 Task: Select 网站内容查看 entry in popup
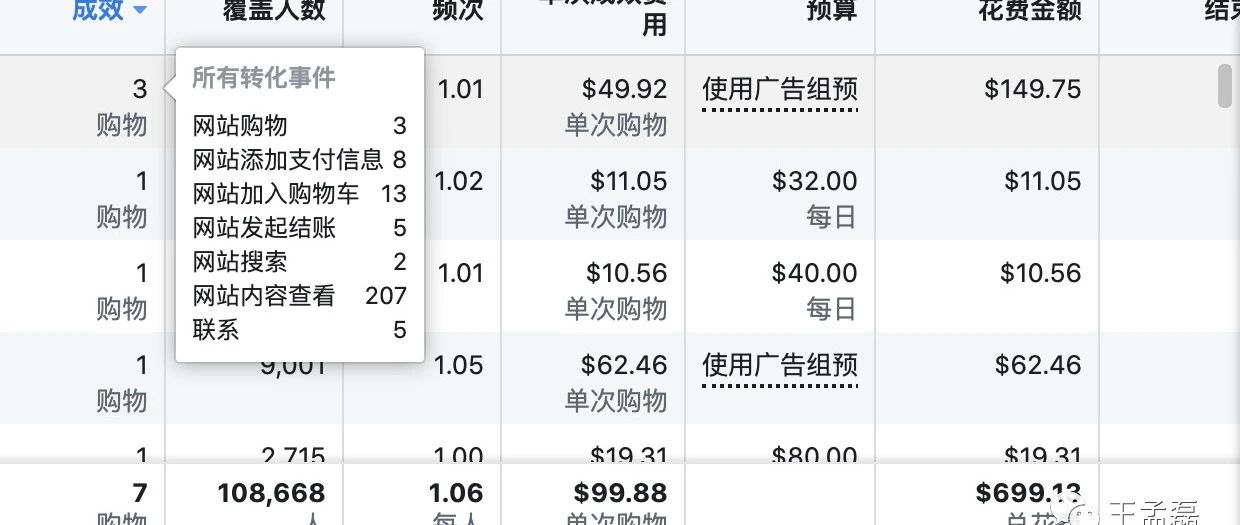[300, 295]
